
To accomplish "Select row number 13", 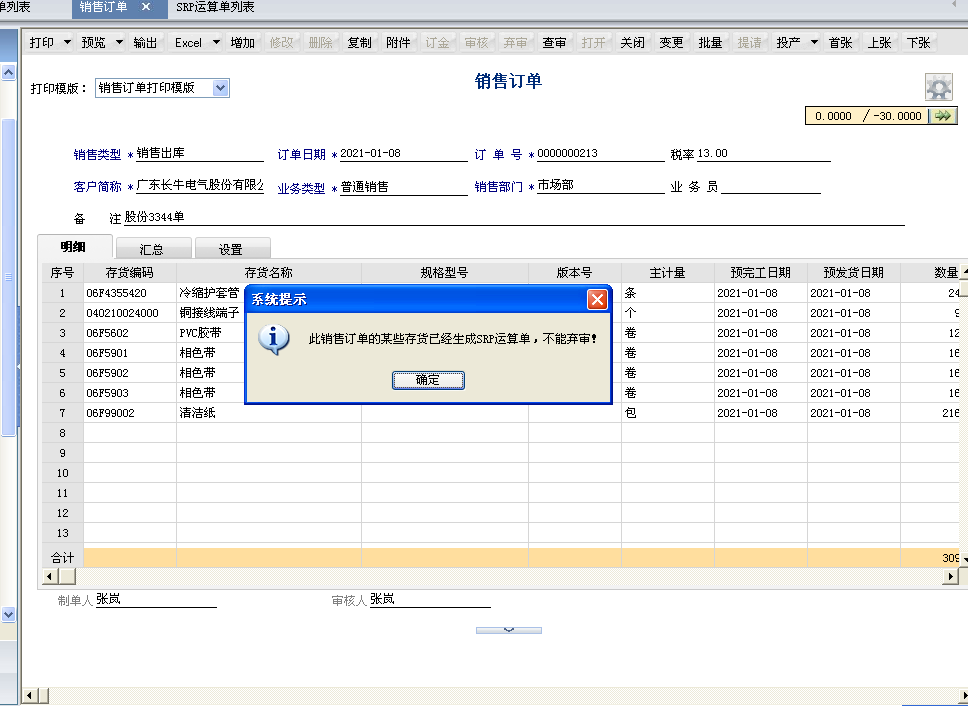I will (x=62, y=533).
